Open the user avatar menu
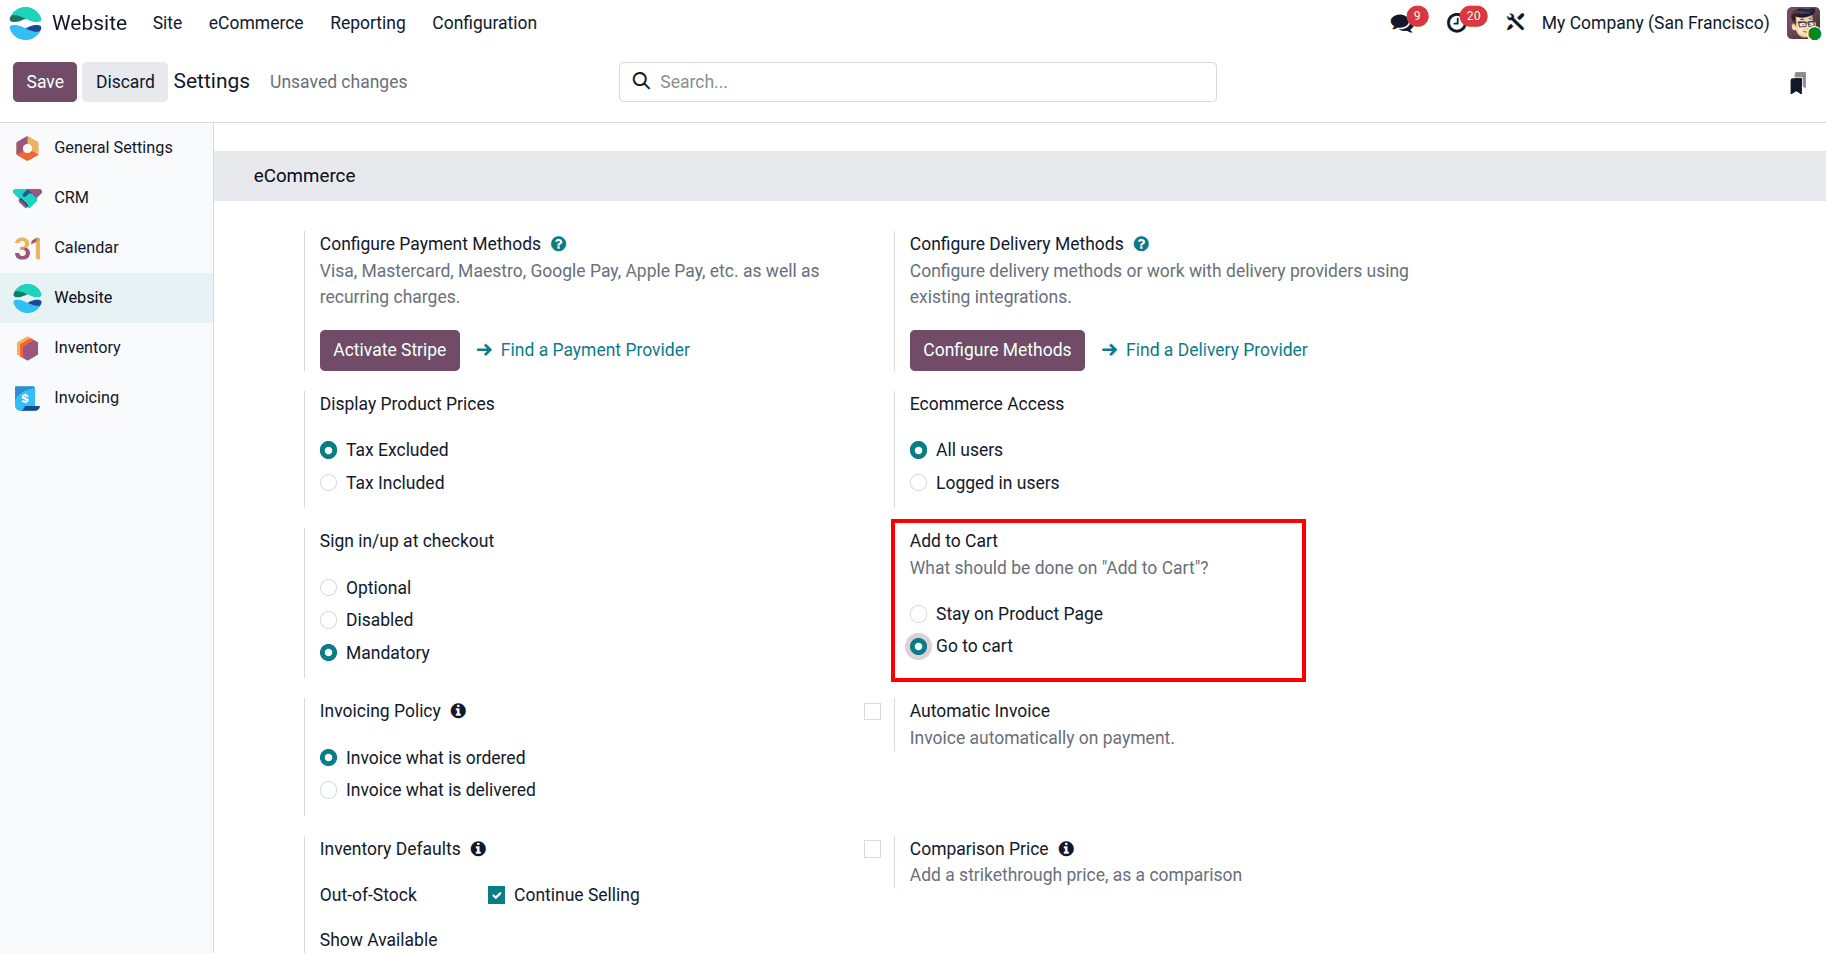The height and width of the screenshot is (953, 1826). [1803, 23]
